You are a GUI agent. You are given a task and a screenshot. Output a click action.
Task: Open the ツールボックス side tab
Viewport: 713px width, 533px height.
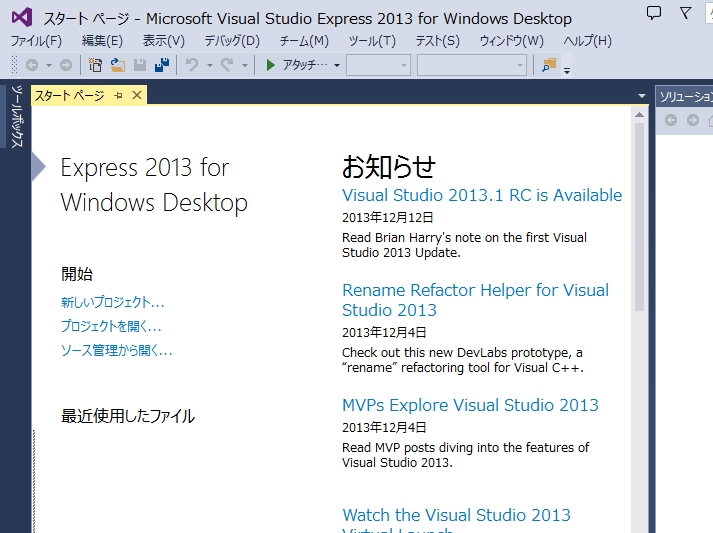(16, 118)
